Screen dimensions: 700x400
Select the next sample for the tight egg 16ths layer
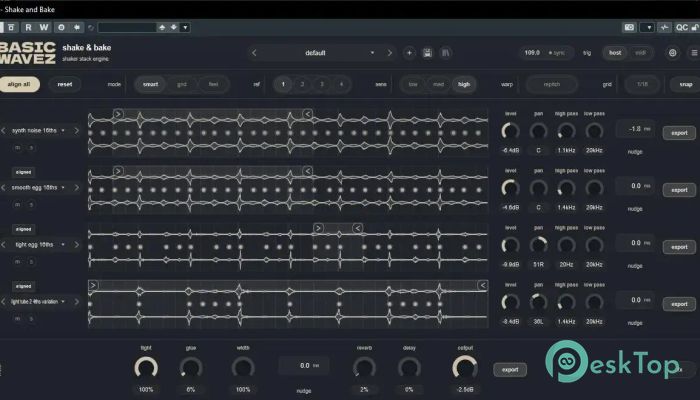click(76, 245)
